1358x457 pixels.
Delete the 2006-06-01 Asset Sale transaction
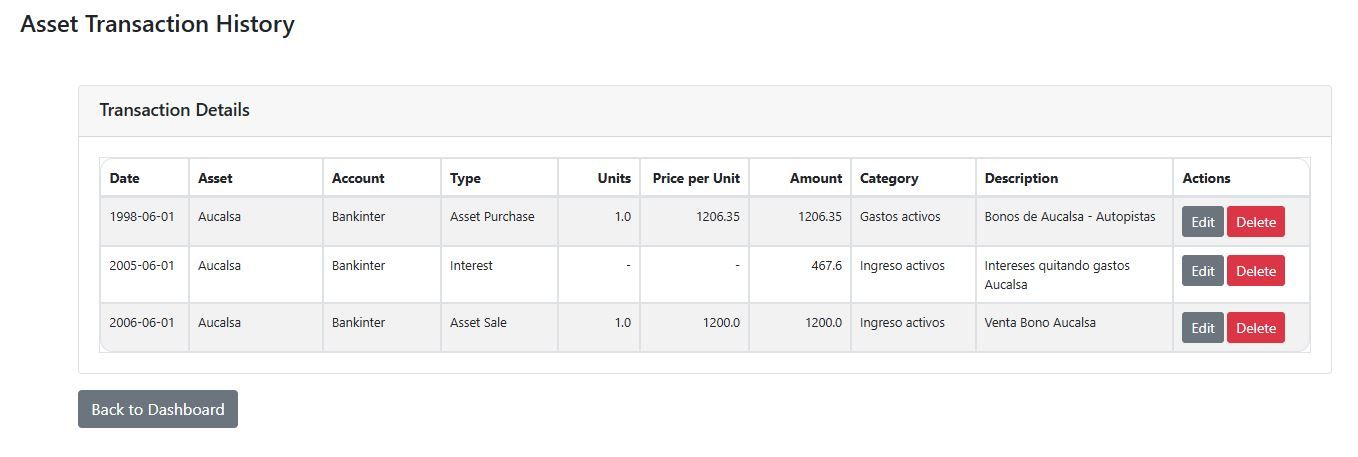[1255, 328]
